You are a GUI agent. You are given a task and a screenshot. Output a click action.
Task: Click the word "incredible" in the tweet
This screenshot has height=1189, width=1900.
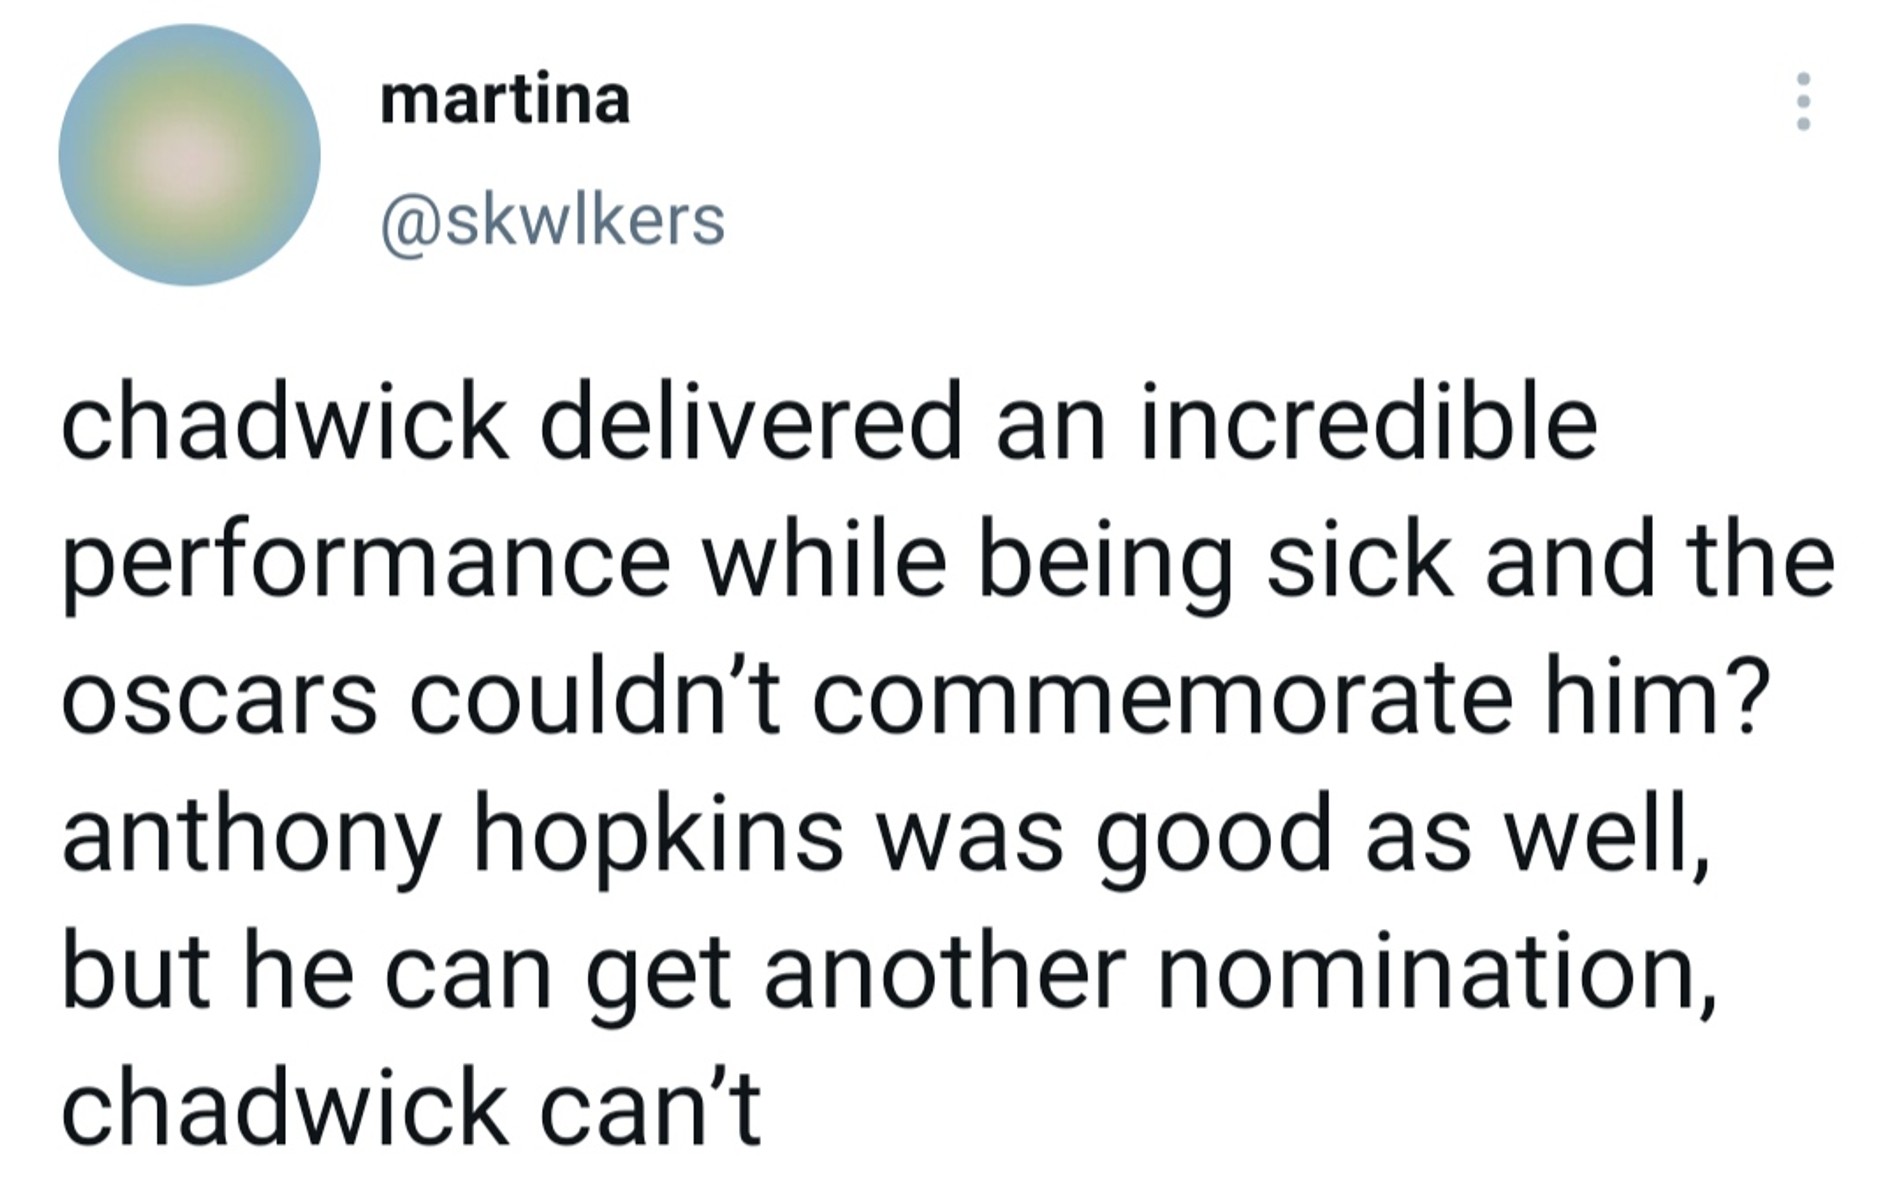1368,423
